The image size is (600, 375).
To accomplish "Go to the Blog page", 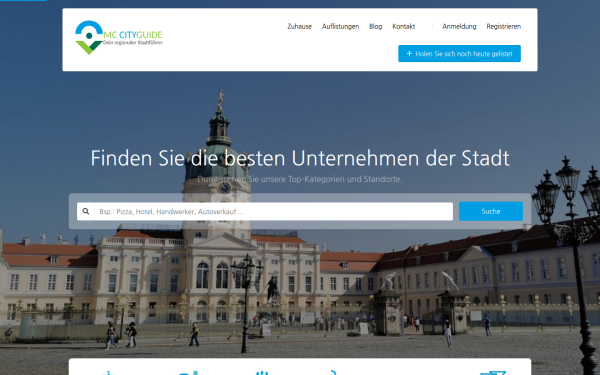I will [x=375, y=26].
